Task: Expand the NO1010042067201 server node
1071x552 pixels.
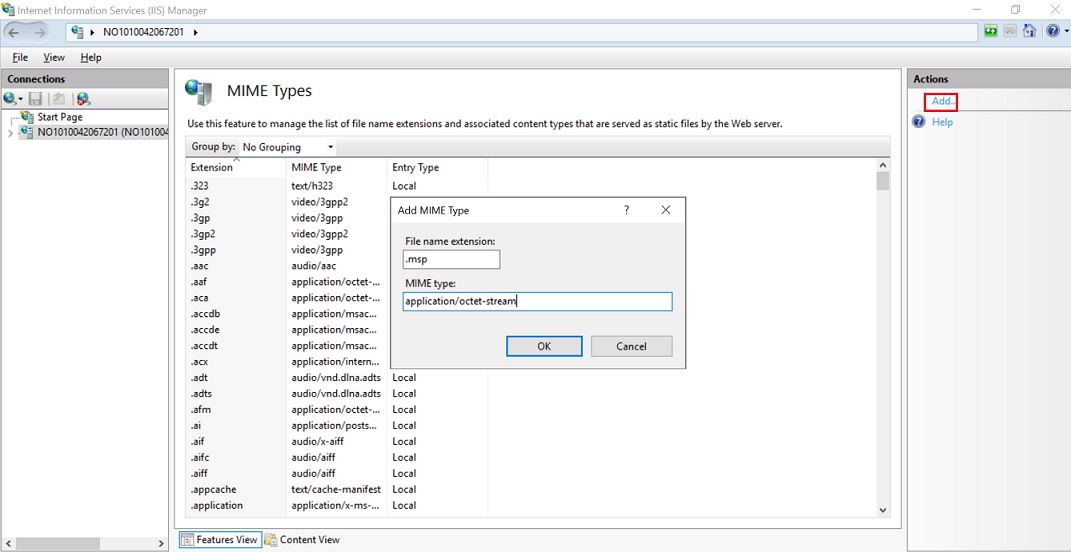Action: pos(10,133)
